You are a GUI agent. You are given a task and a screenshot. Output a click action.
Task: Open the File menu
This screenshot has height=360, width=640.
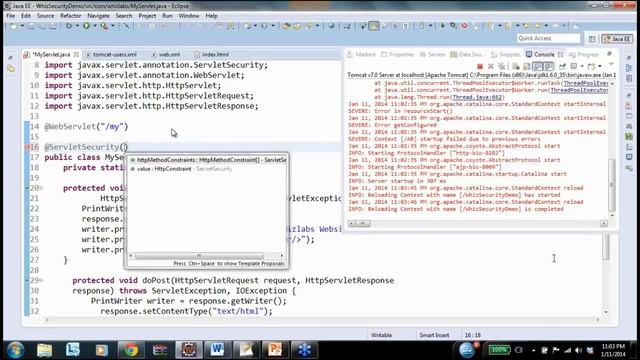coord(11,16)
